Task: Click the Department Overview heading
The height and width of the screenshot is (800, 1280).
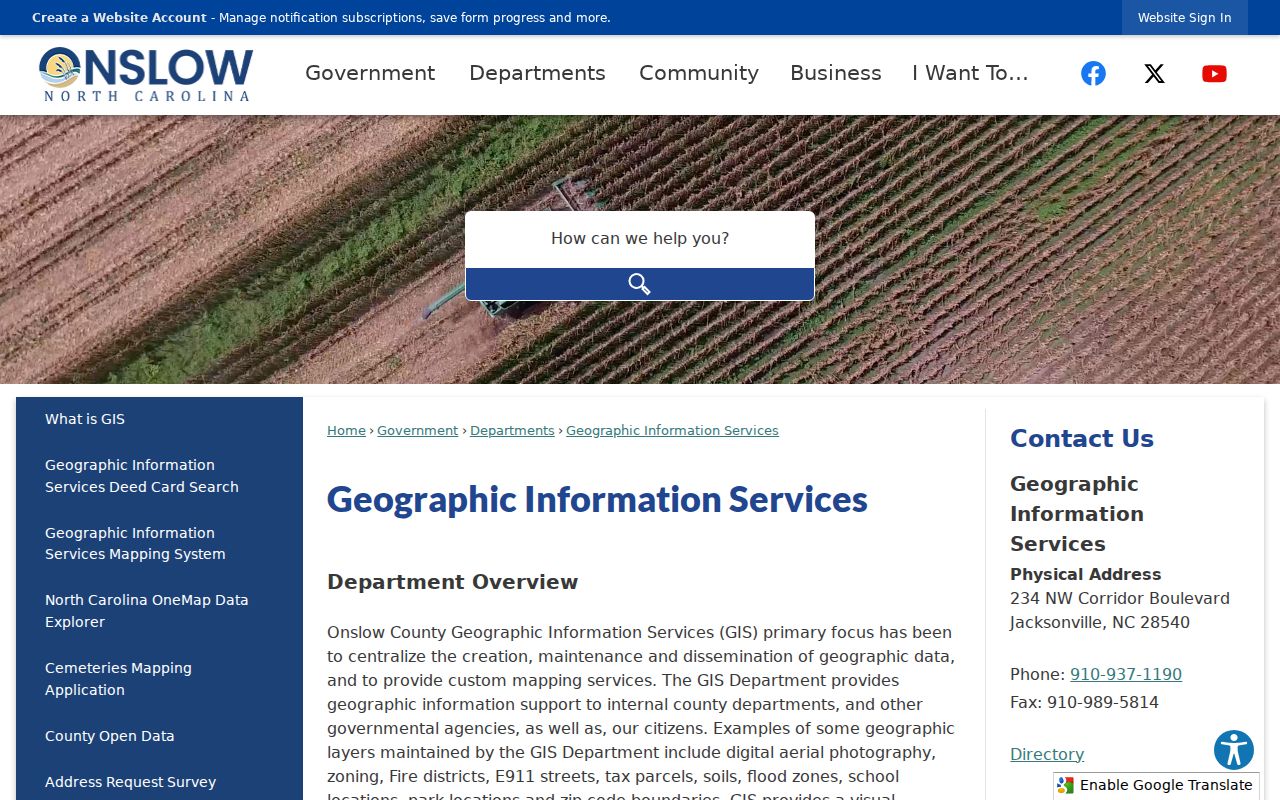Action: 453,582
